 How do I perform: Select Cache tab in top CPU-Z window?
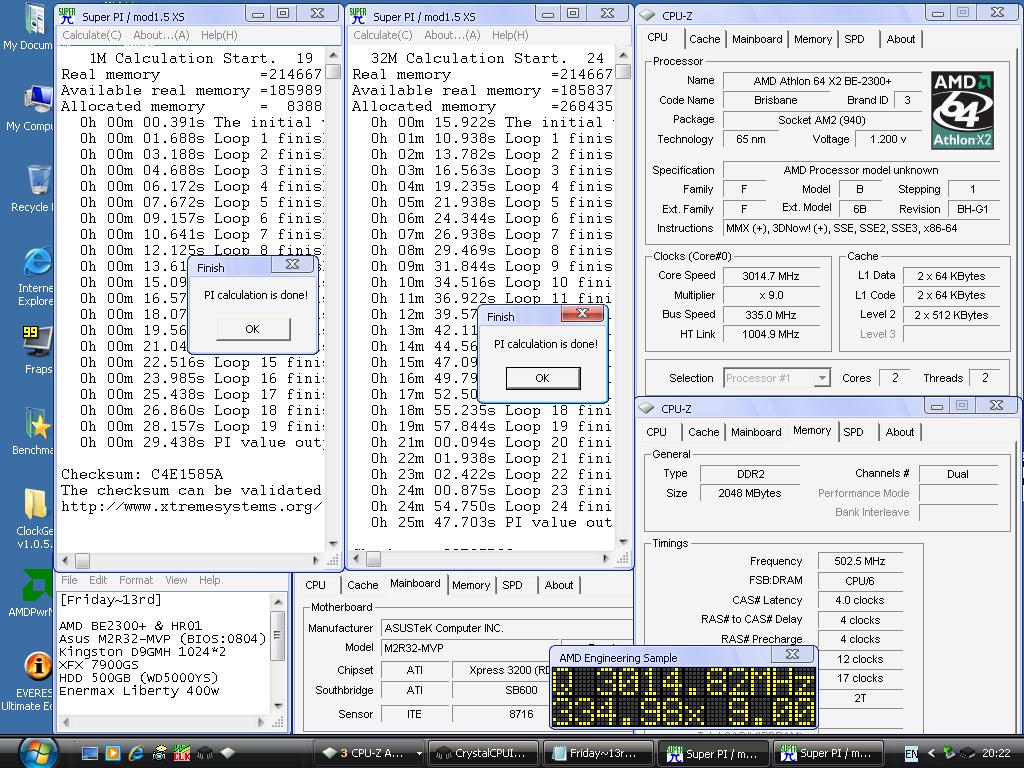point(705,39)
